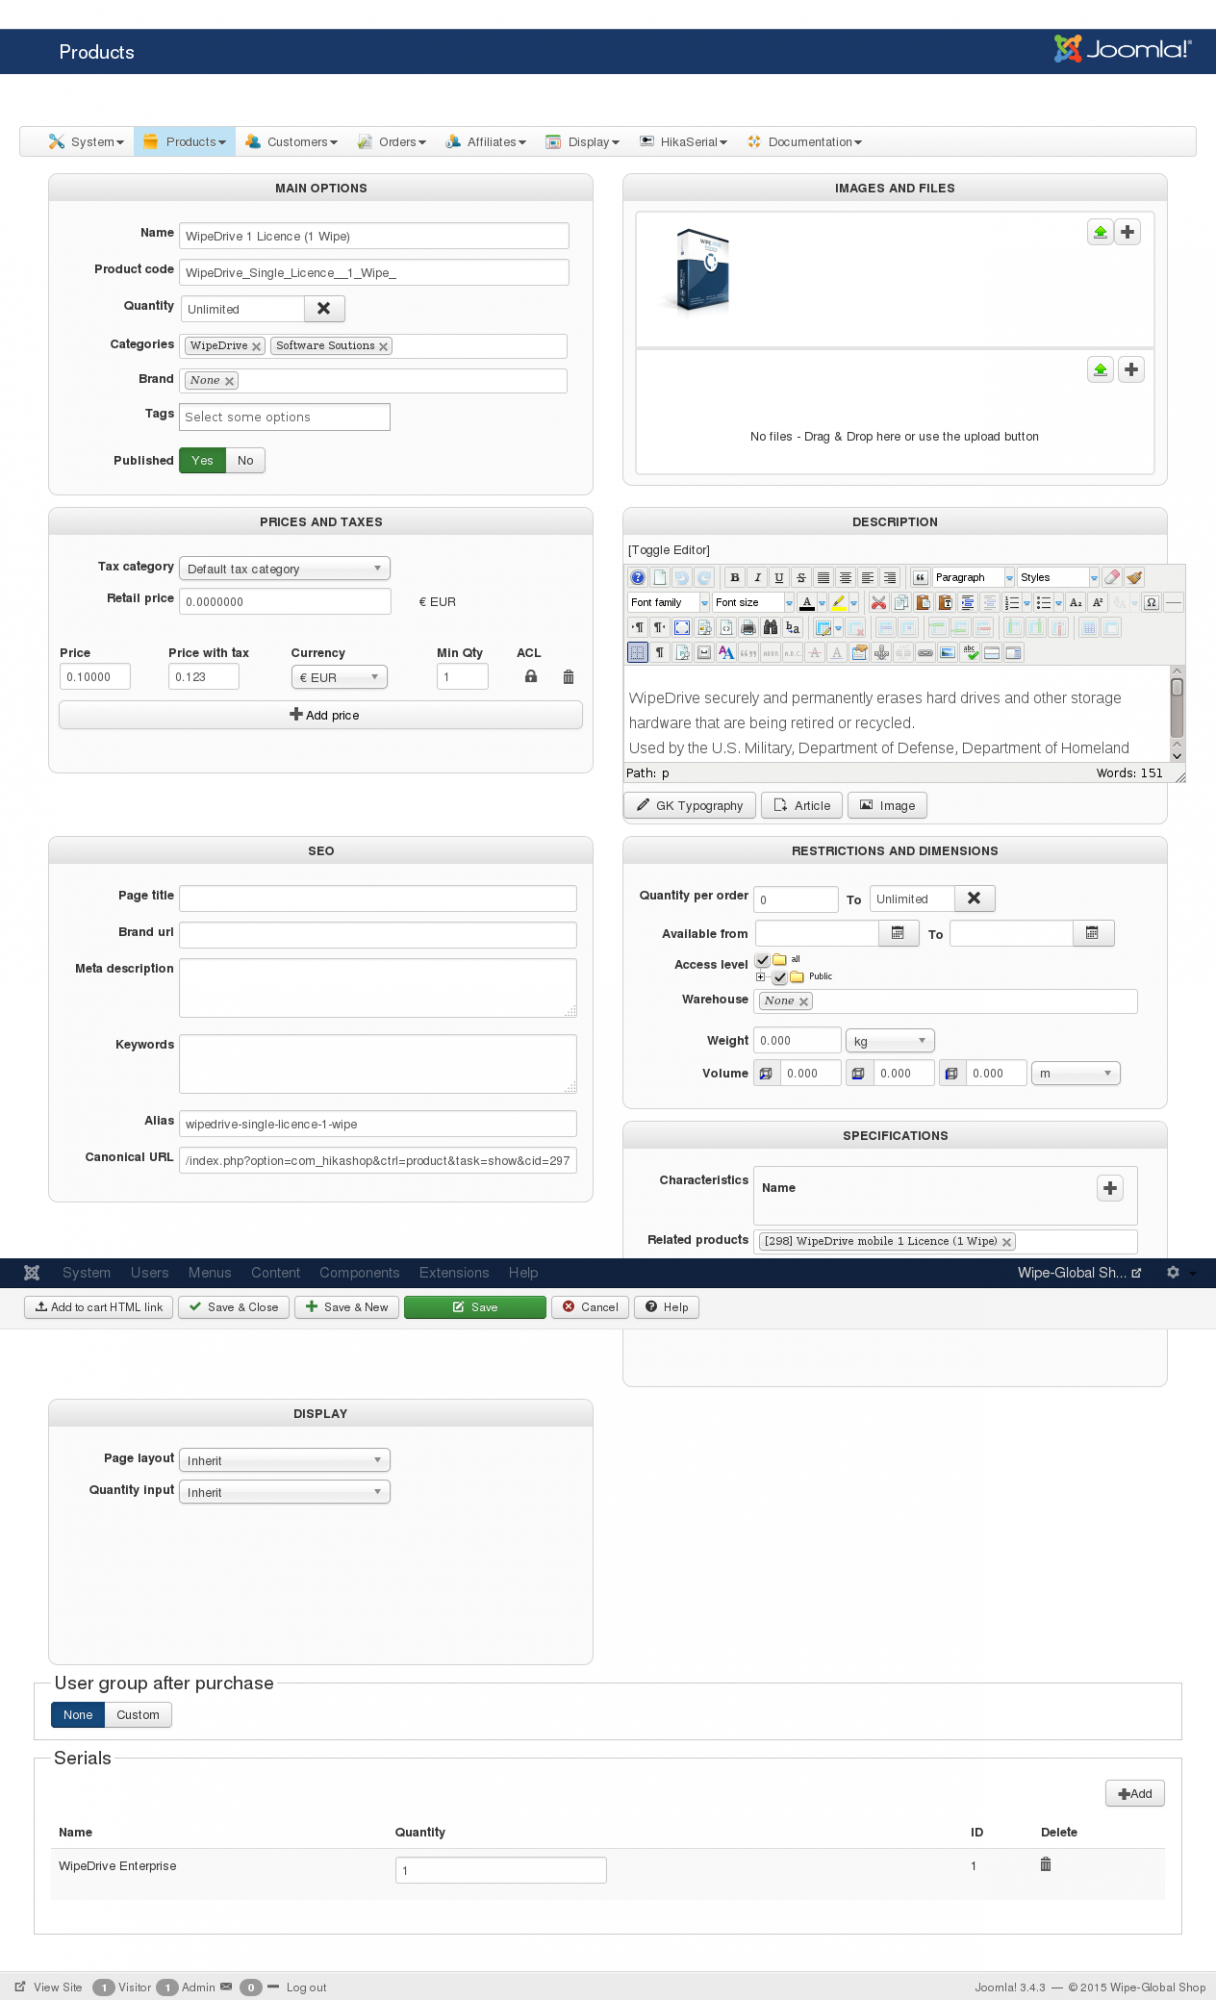Click the plus icon beside Characteristics Name
This screenshot has width=1216, height=2000.
pos(1110,1188)
